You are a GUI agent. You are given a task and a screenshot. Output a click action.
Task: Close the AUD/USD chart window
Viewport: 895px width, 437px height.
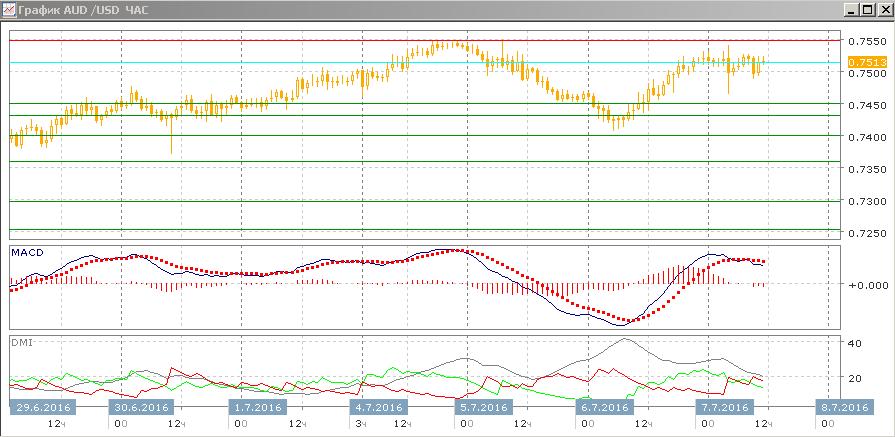(882, 10)
